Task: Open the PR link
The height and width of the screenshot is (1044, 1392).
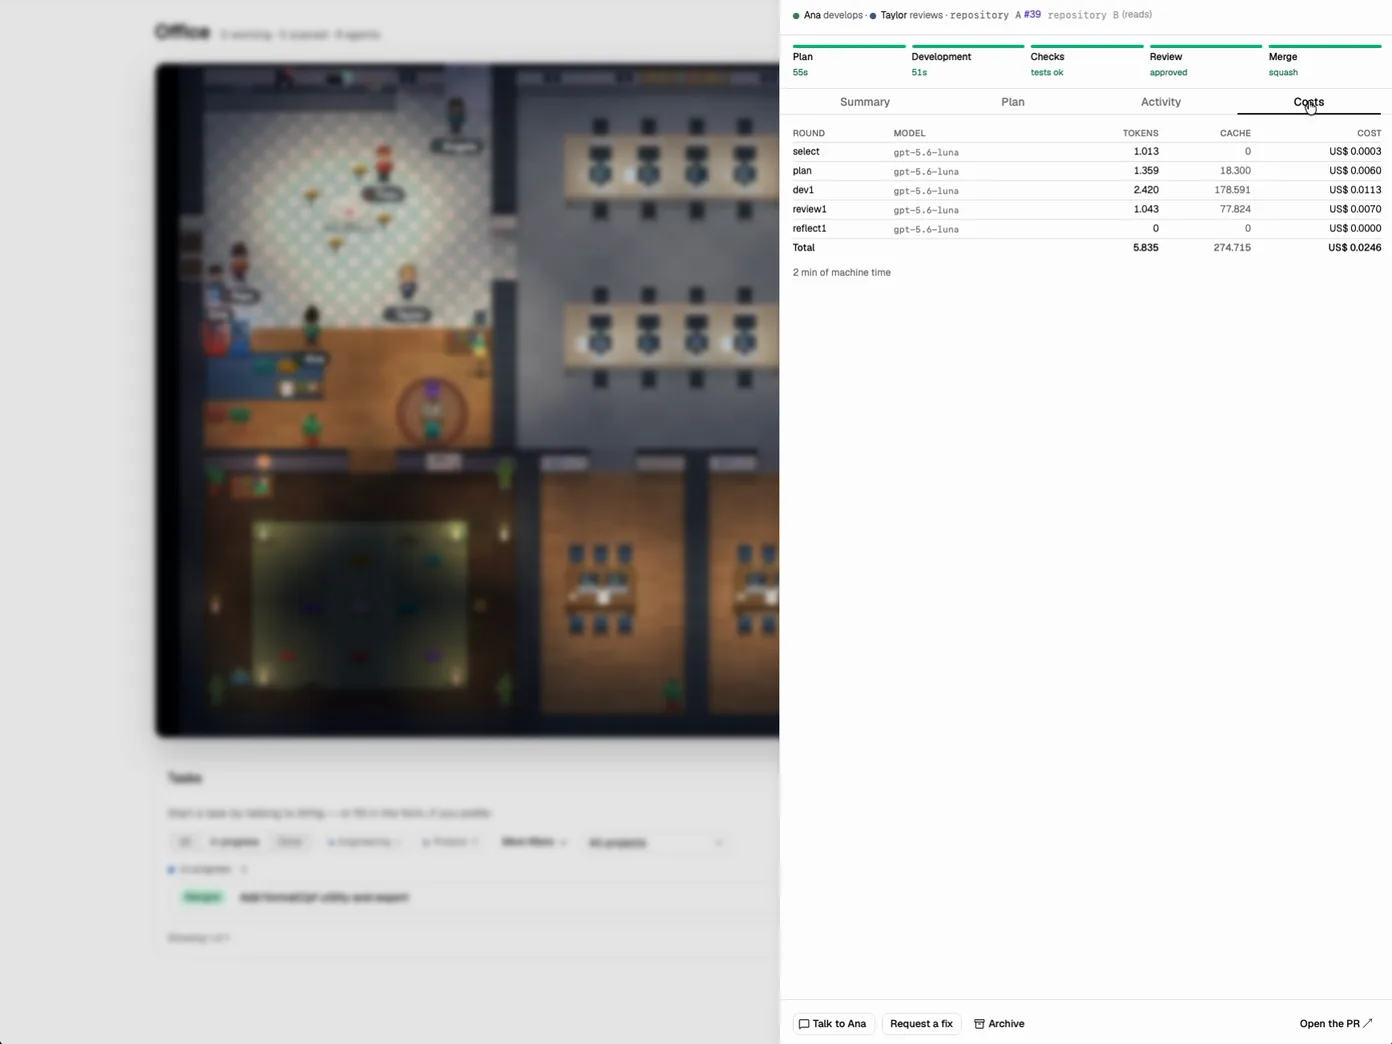Action: pos(1336,1024)
